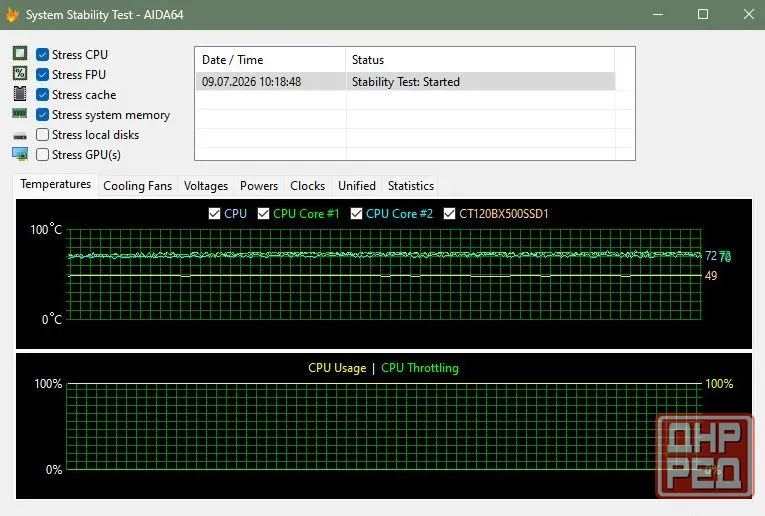Uncheck the Stress FPU checkbox
Screen dimensions: 765x516
click(42, 75)
